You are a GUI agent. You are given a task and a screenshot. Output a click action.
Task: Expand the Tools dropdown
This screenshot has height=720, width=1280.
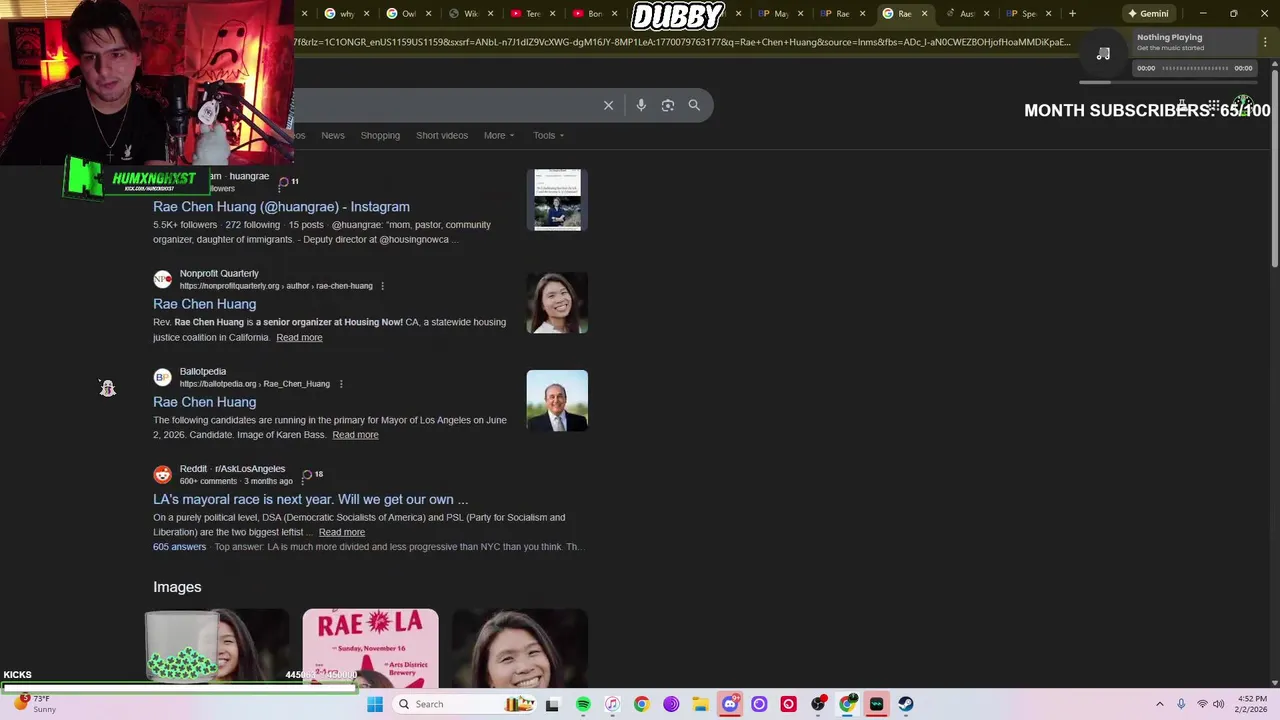548,136
